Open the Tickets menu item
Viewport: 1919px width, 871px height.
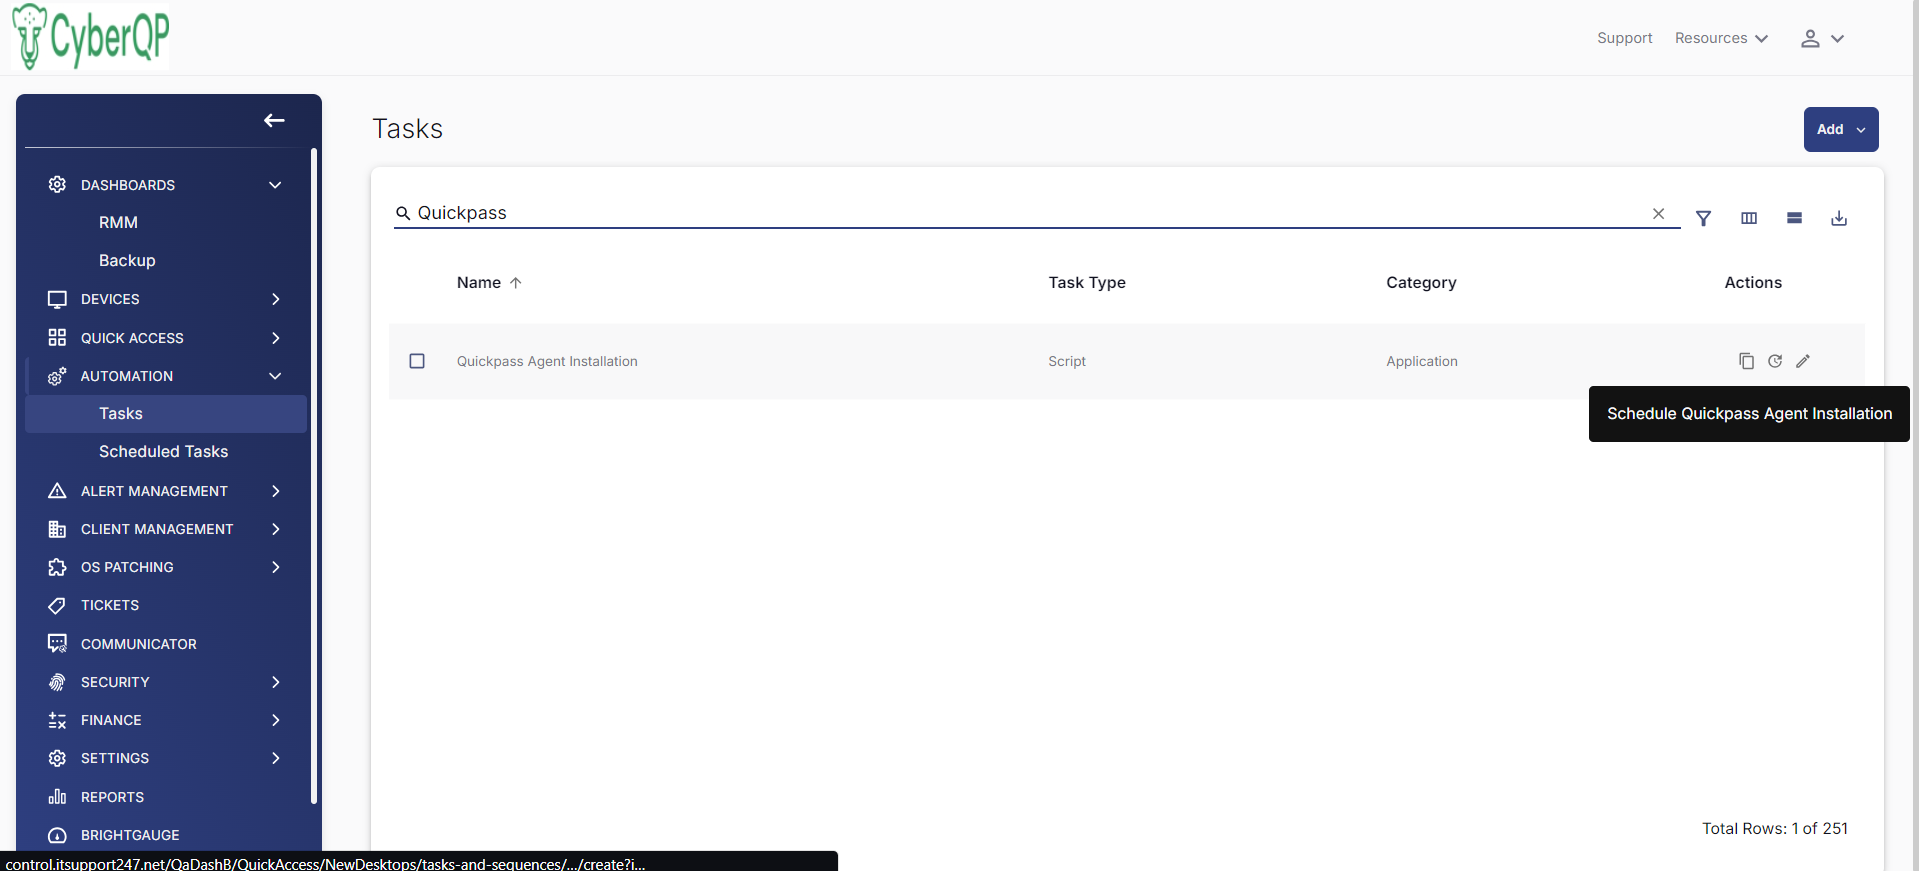110,605
